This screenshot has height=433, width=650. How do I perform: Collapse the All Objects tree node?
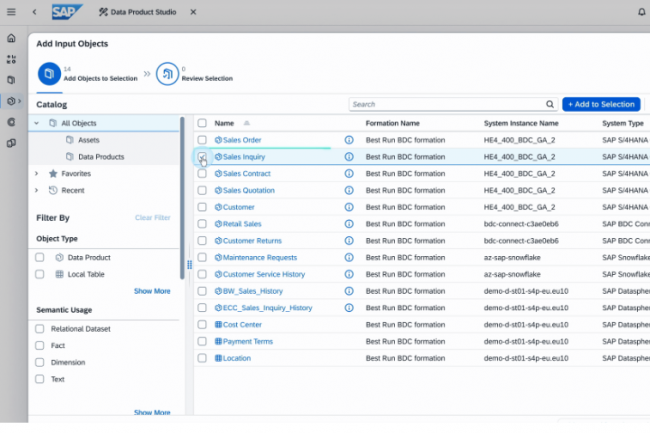pos(37,123)
